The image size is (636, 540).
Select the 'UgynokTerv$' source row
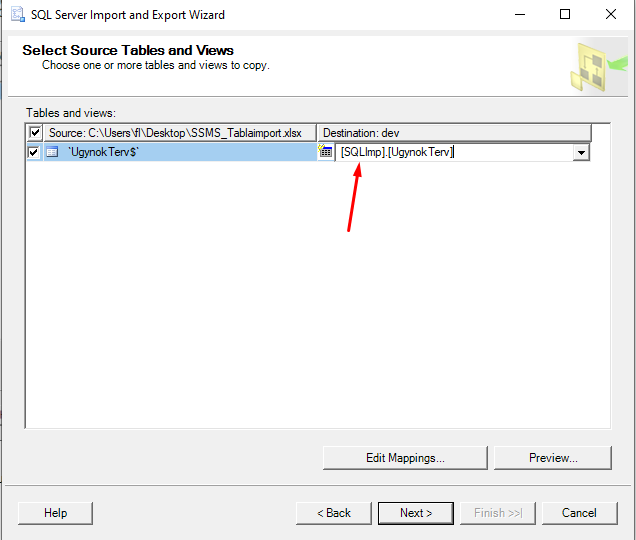[x=180, y=152]
